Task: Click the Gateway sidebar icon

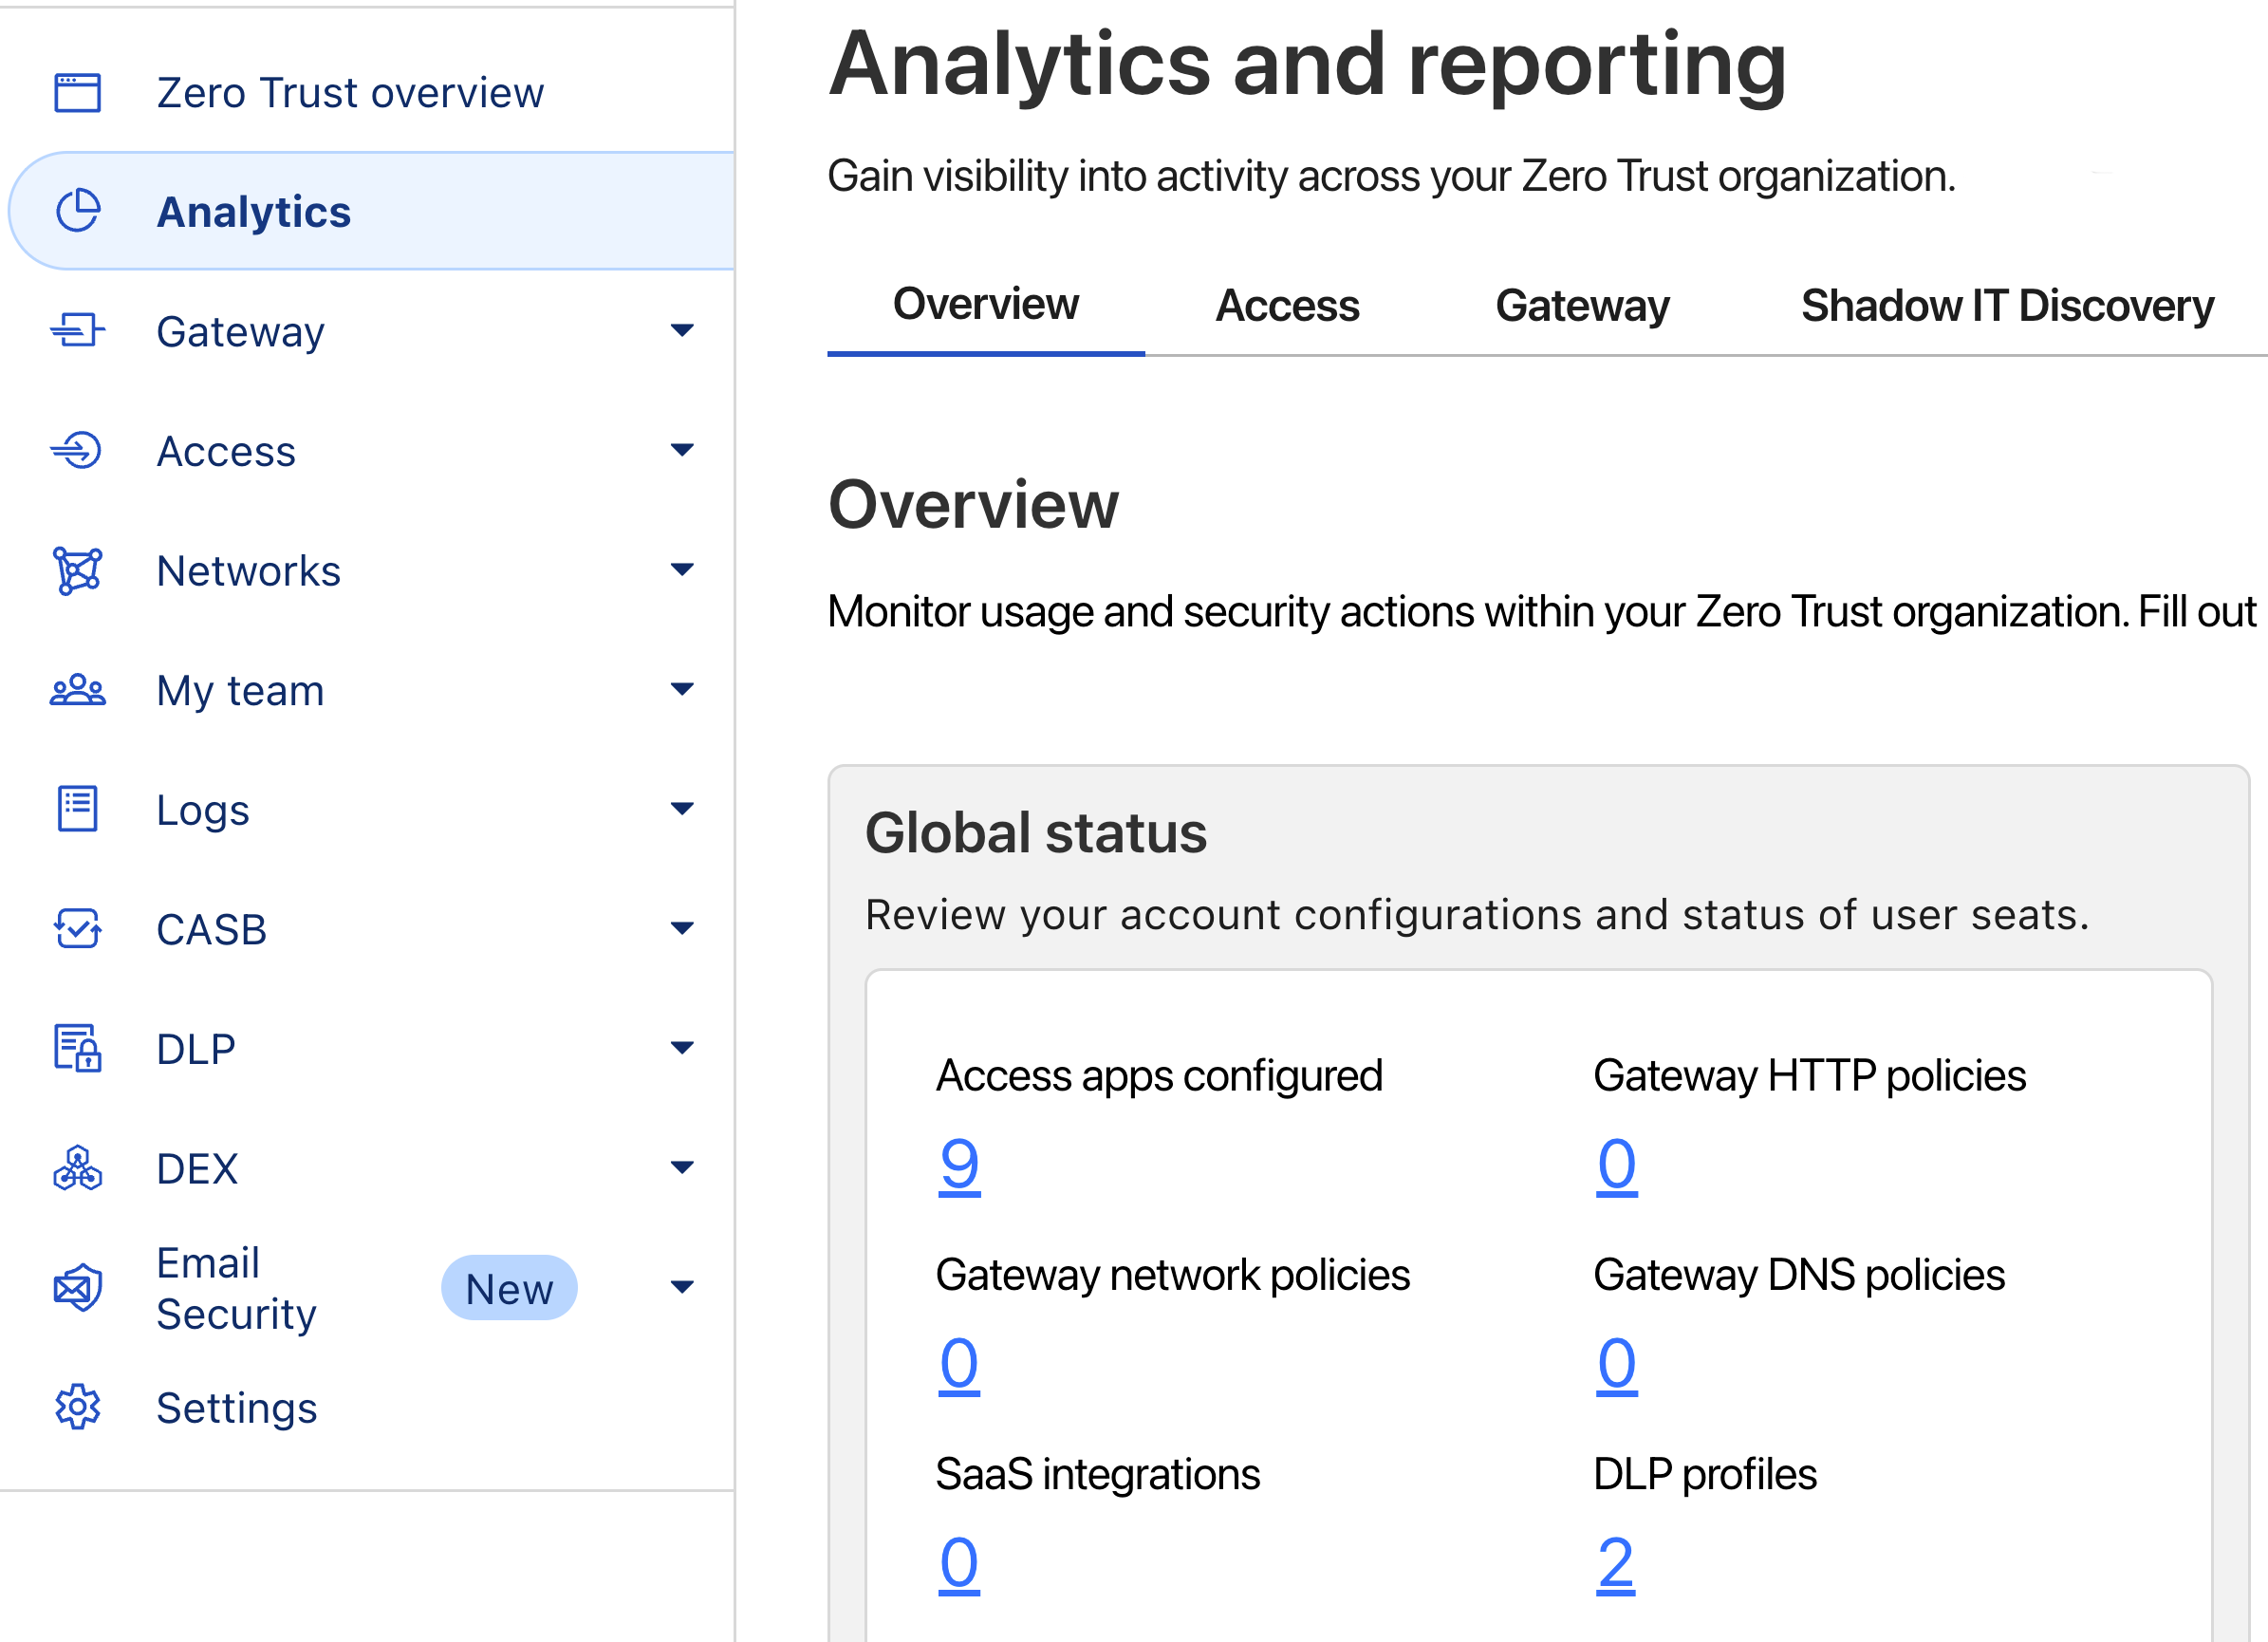Action: point(78,330)
